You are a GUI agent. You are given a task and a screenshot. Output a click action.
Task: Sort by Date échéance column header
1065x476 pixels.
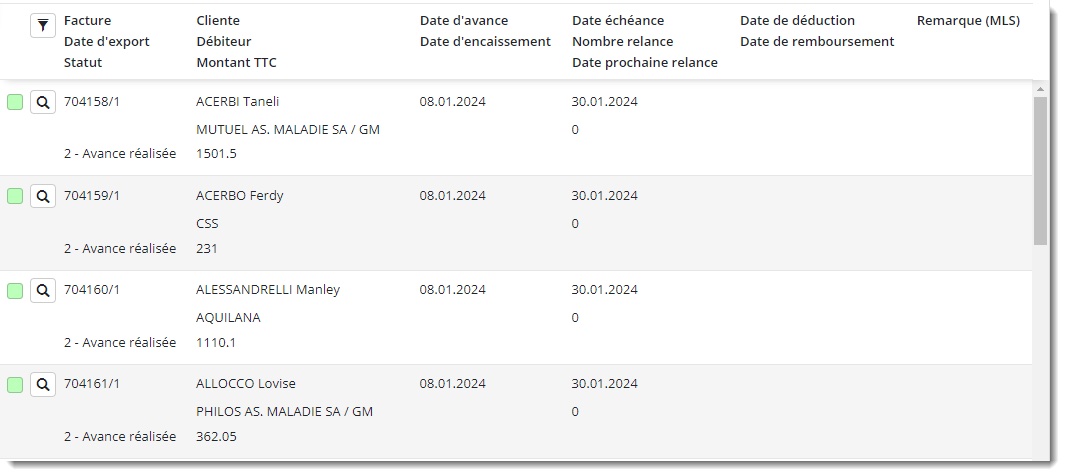pyautogui.click(x=617, y=20)
